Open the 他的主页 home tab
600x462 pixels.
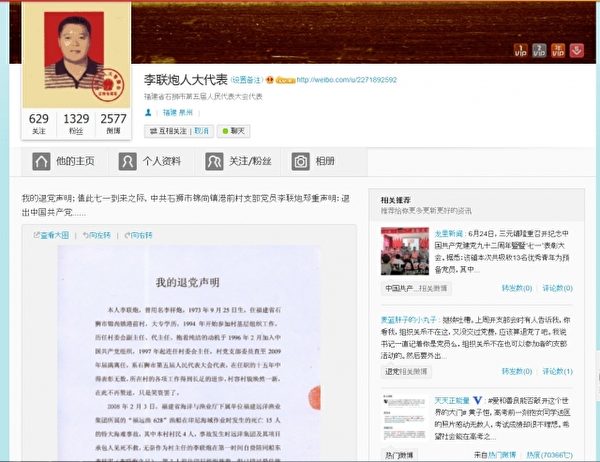point(64,161)
